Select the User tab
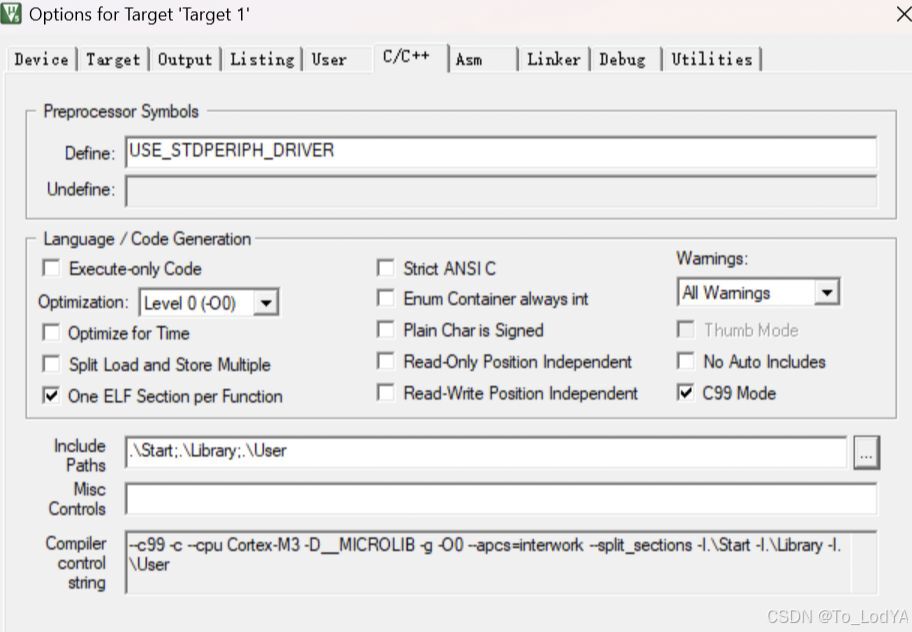The height and width of the screenshot is (632, 912). [x=329, y=59]
